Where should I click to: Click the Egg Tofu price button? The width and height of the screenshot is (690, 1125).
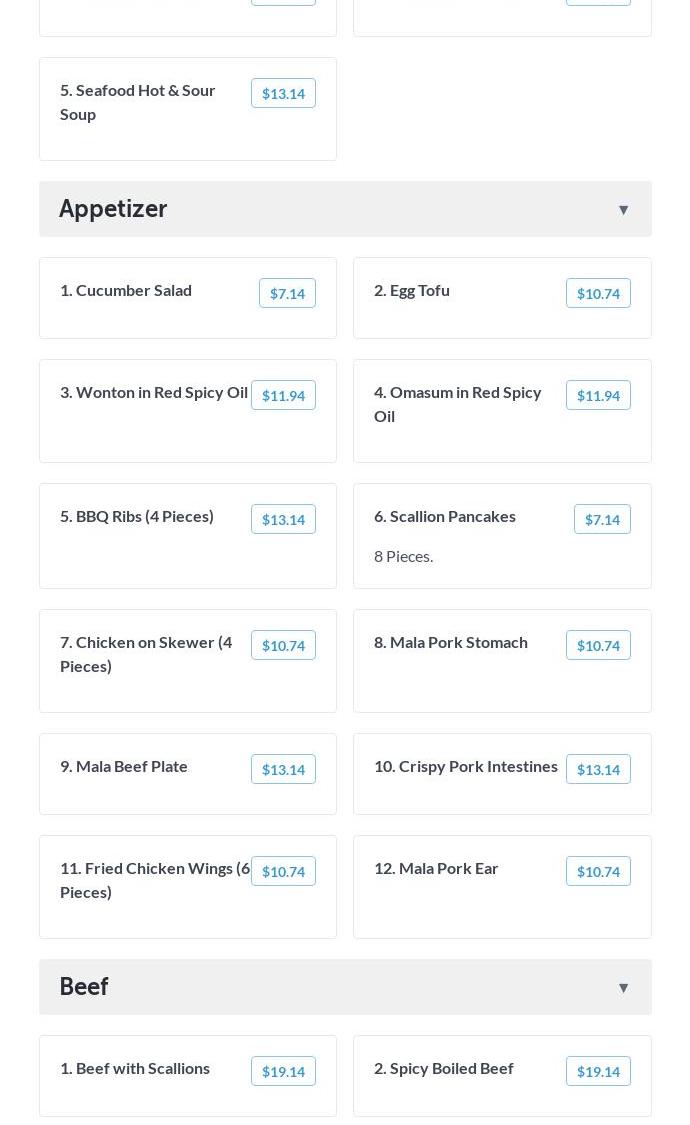(x=598, y=293)
